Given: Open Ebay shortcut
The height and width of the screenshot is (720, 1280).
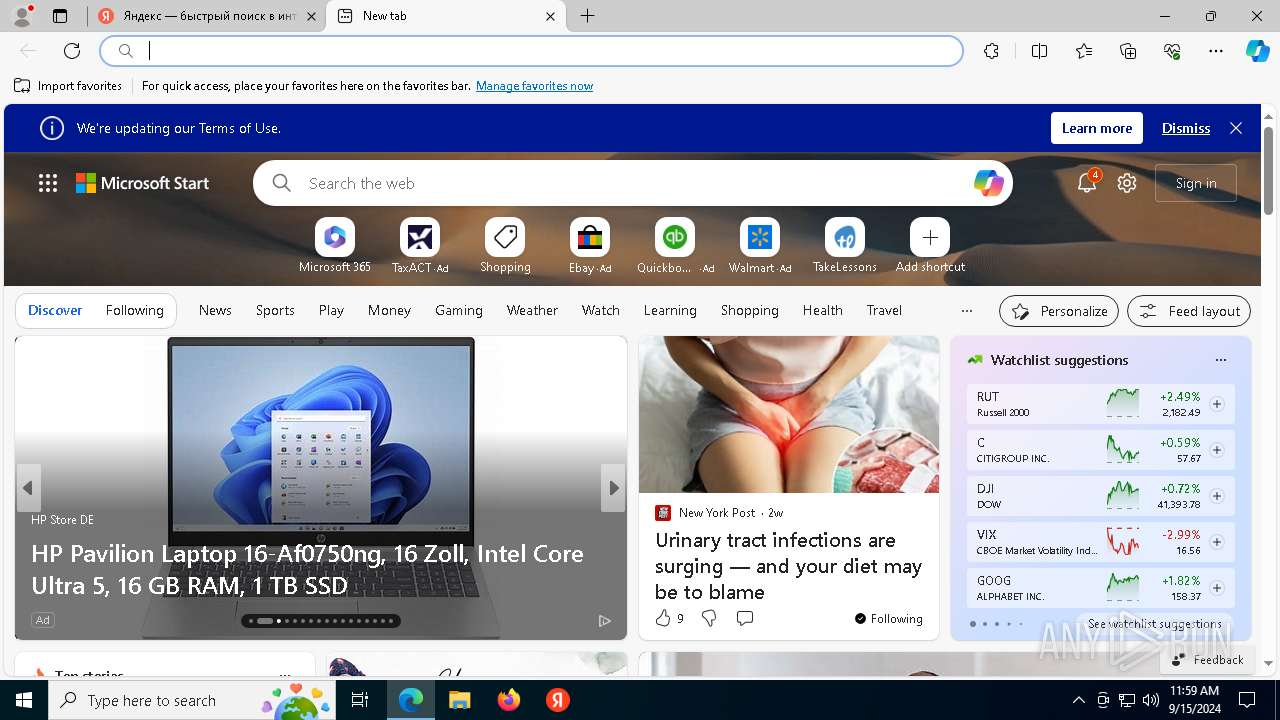Looking at the screenshot, I should pos(590,245).
